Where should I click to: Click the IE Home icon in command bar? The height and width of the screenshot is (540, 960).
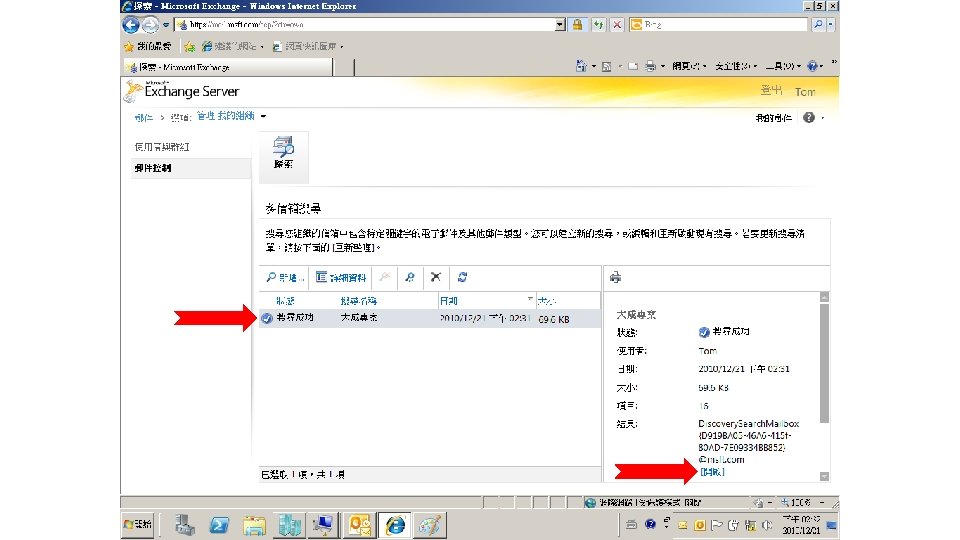pos(581,66)
